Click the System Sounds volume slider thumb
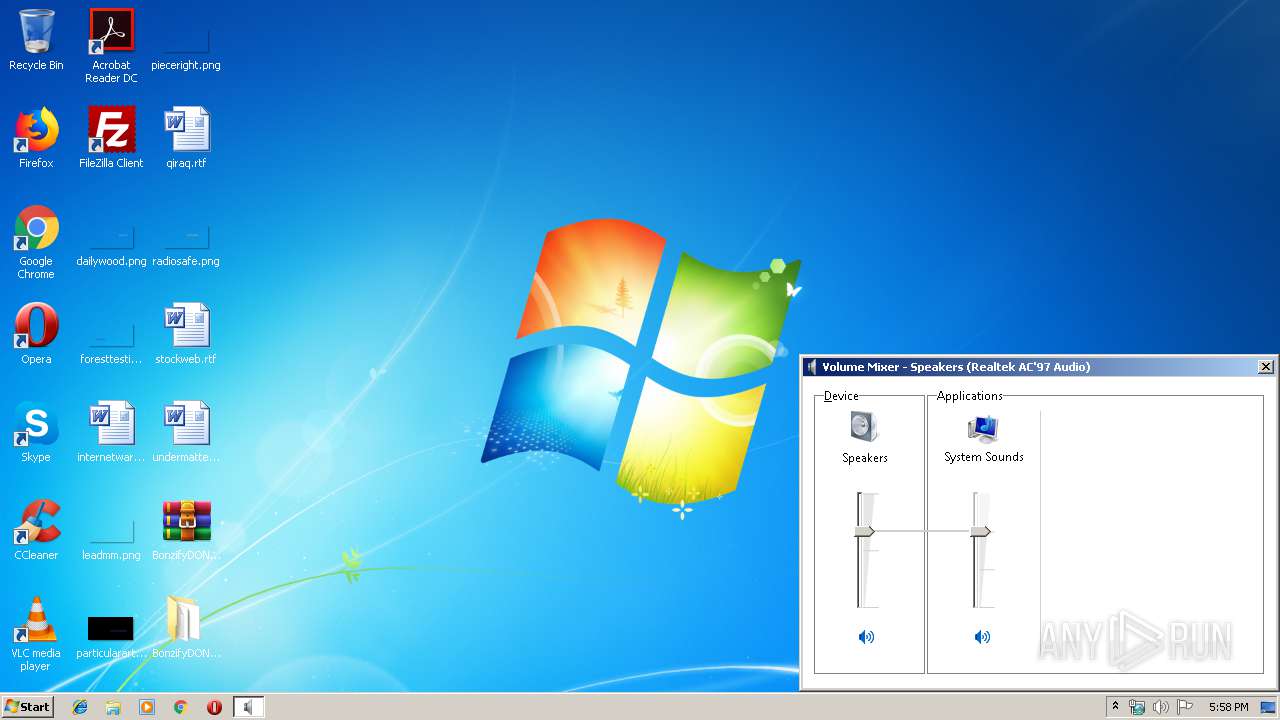The image size is (1280, 720). pos(981,532)
